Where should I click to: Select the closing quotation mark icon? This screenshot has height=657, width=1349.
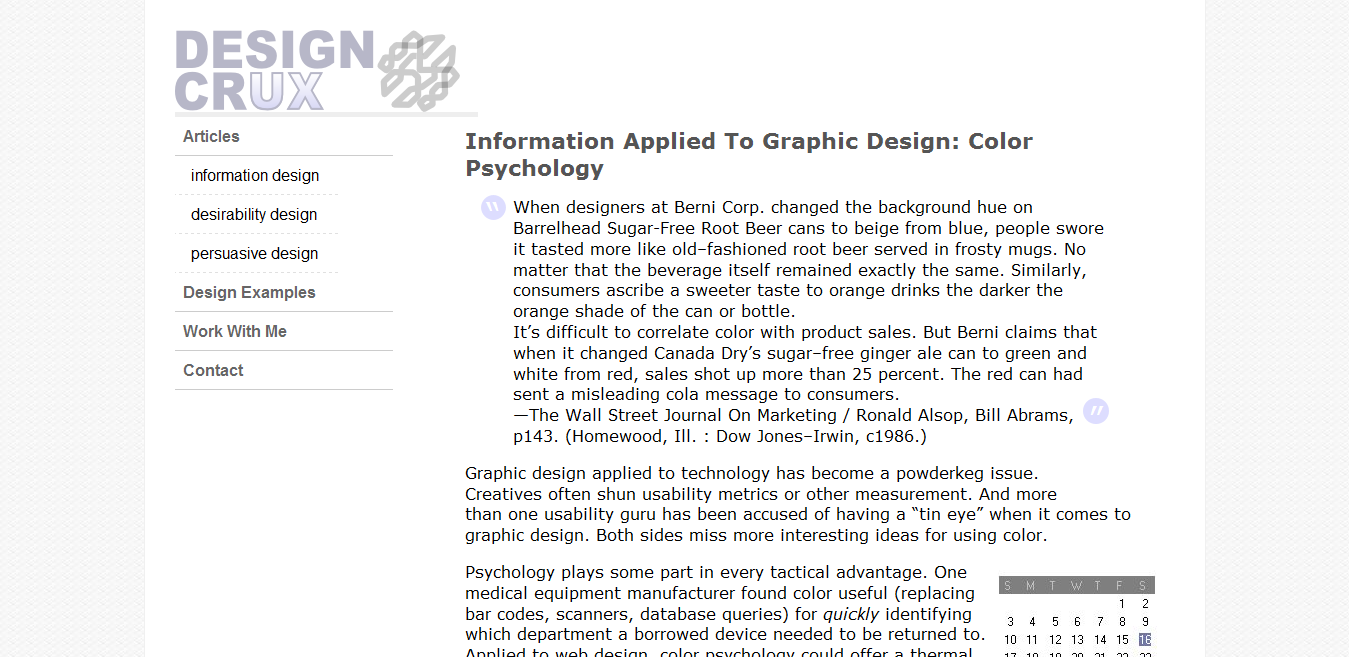coord(1095,411)
